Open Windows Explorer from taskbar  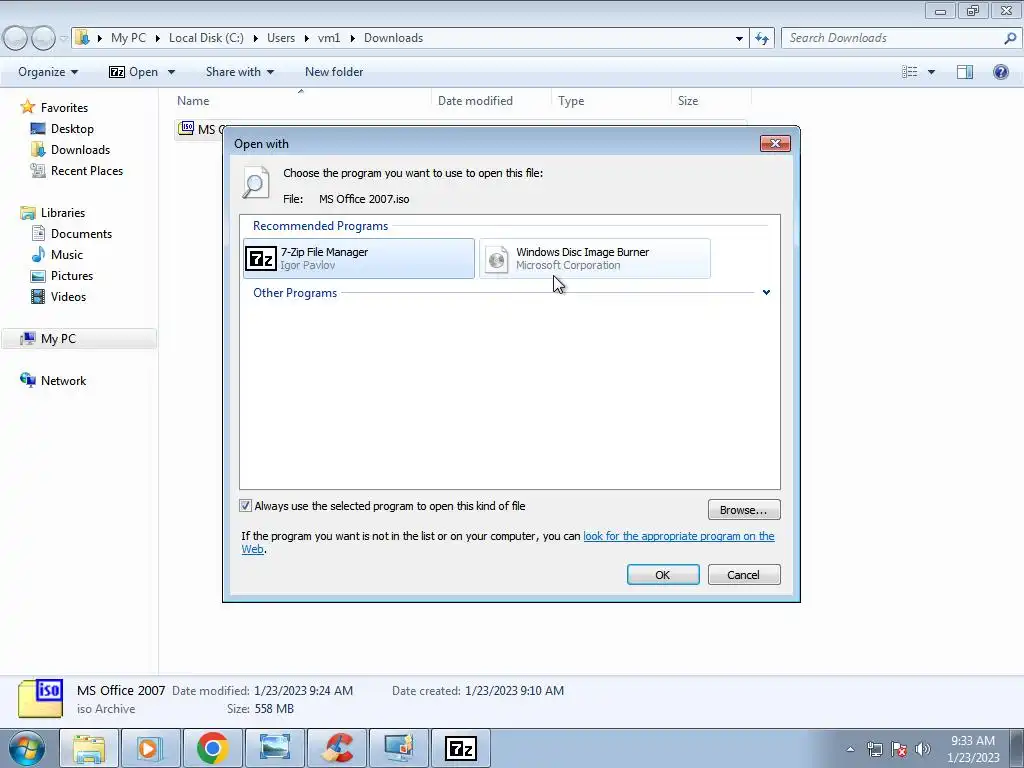(x=88, y=748)
